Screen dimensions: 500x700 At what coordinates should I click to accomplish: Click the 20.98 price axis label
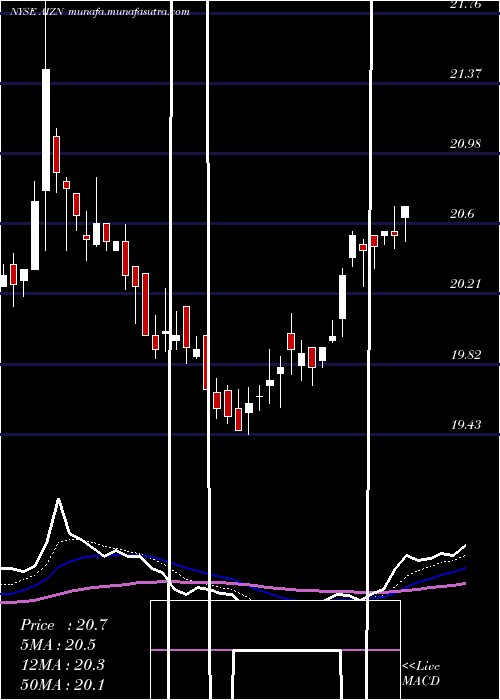coord(466,144)
